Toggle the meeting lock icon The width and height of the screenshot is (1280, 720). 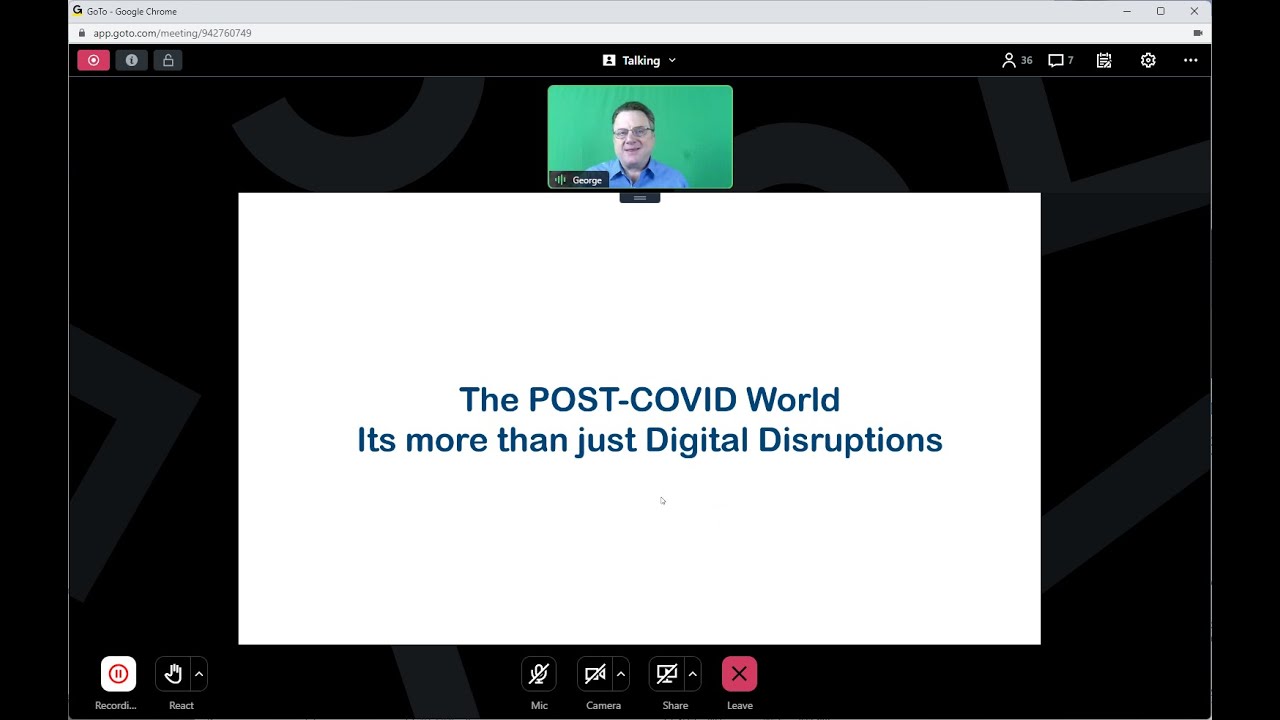pos(168,60)
